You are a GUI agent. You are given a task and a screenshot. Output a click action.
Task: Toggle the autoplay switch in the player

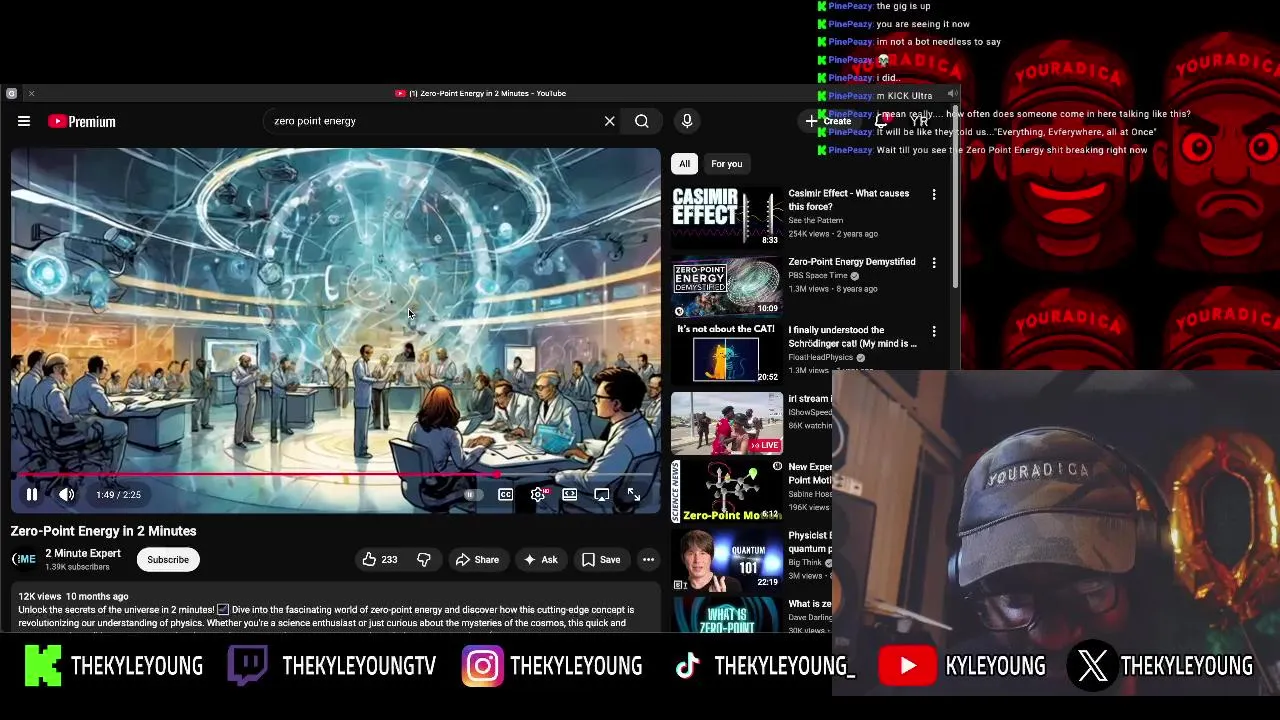tap(473, 494)
